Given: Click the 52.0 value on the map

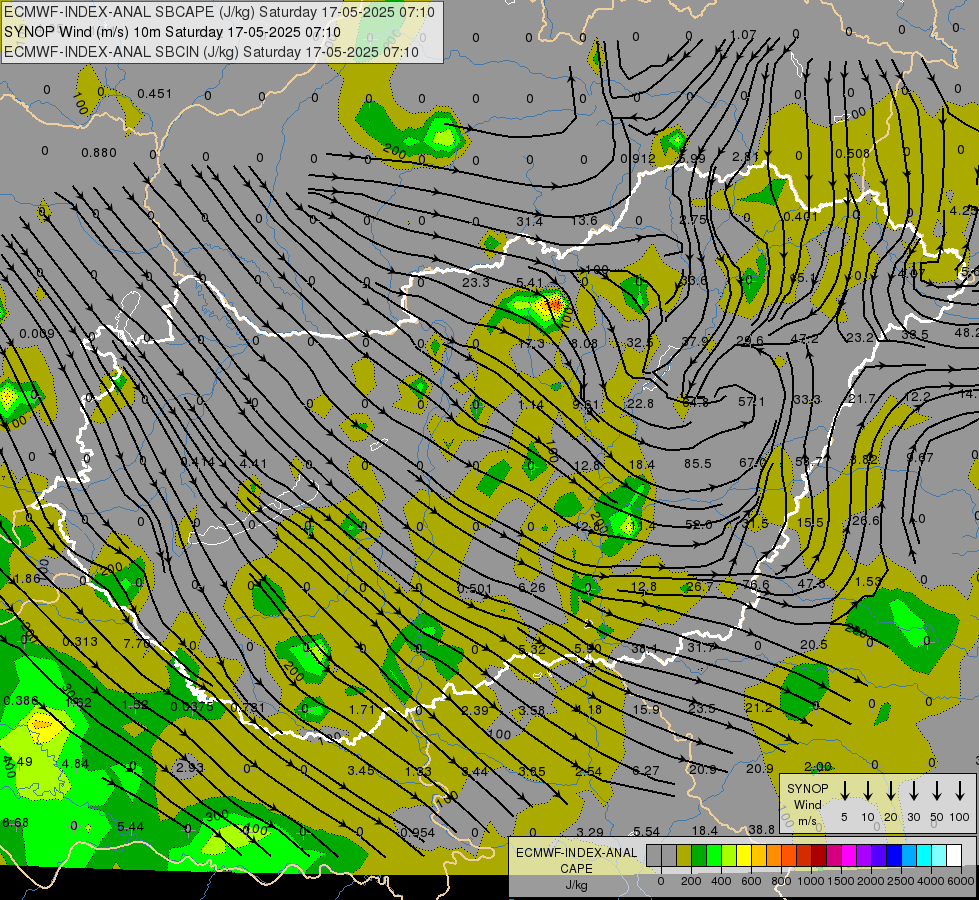Looking at the screenshot, I should point(698,525).
